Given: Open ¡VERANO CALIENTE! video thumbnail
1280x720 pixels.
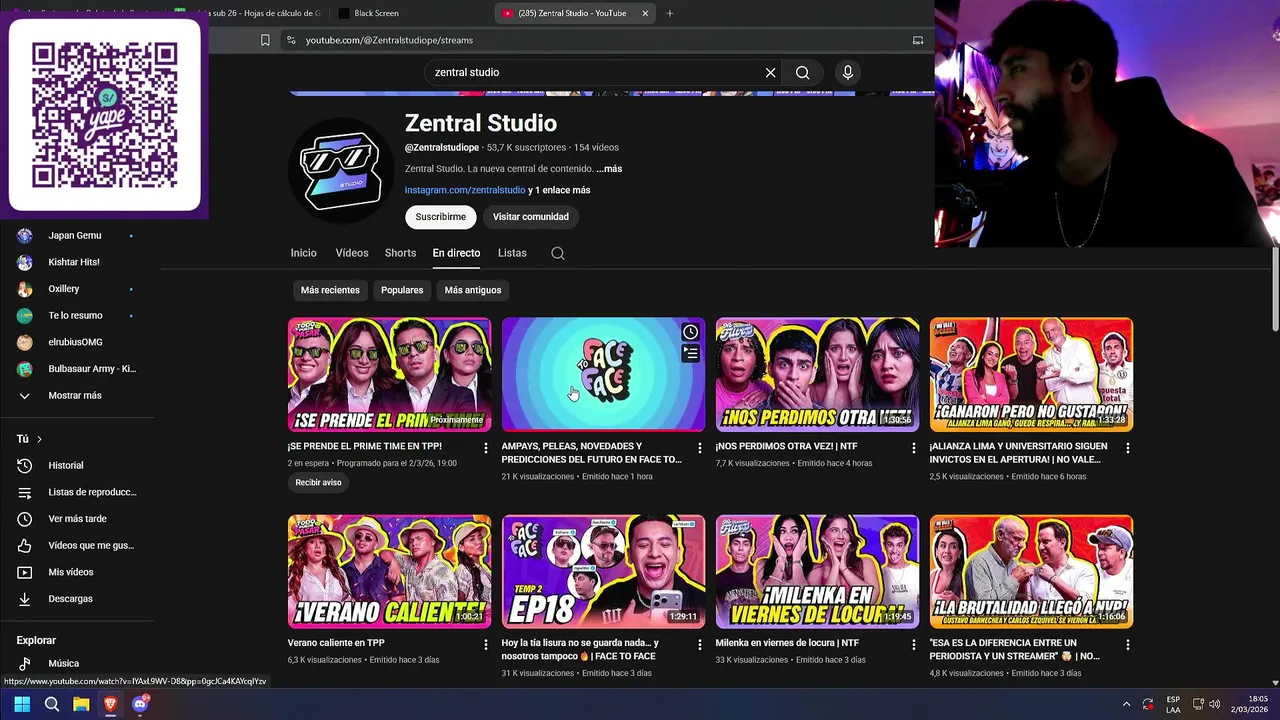Looking at the screenshot, I should coord(389,572).
